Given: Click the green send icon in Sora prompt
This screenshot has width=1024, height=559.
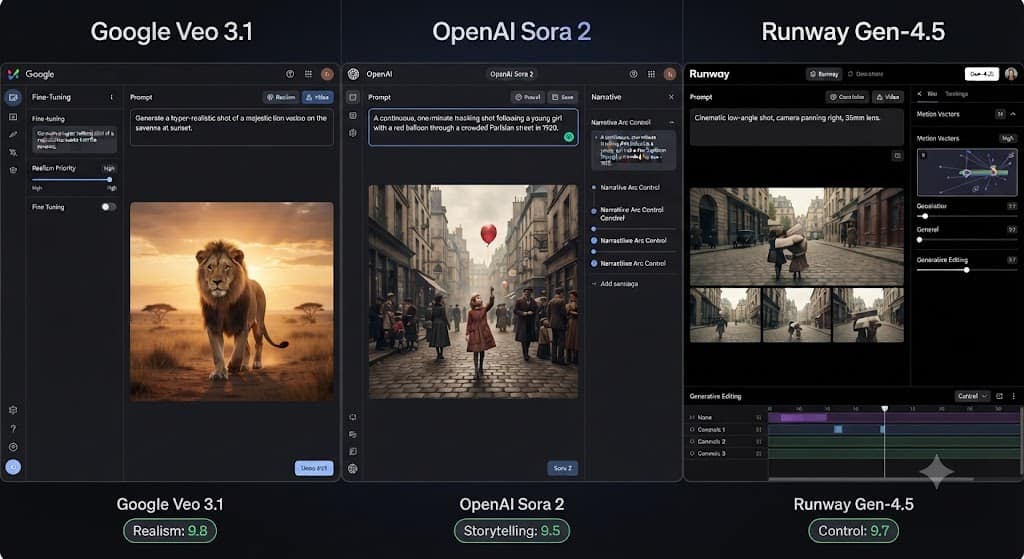Looking at the screenshot, I should click(x=569, y=136).
